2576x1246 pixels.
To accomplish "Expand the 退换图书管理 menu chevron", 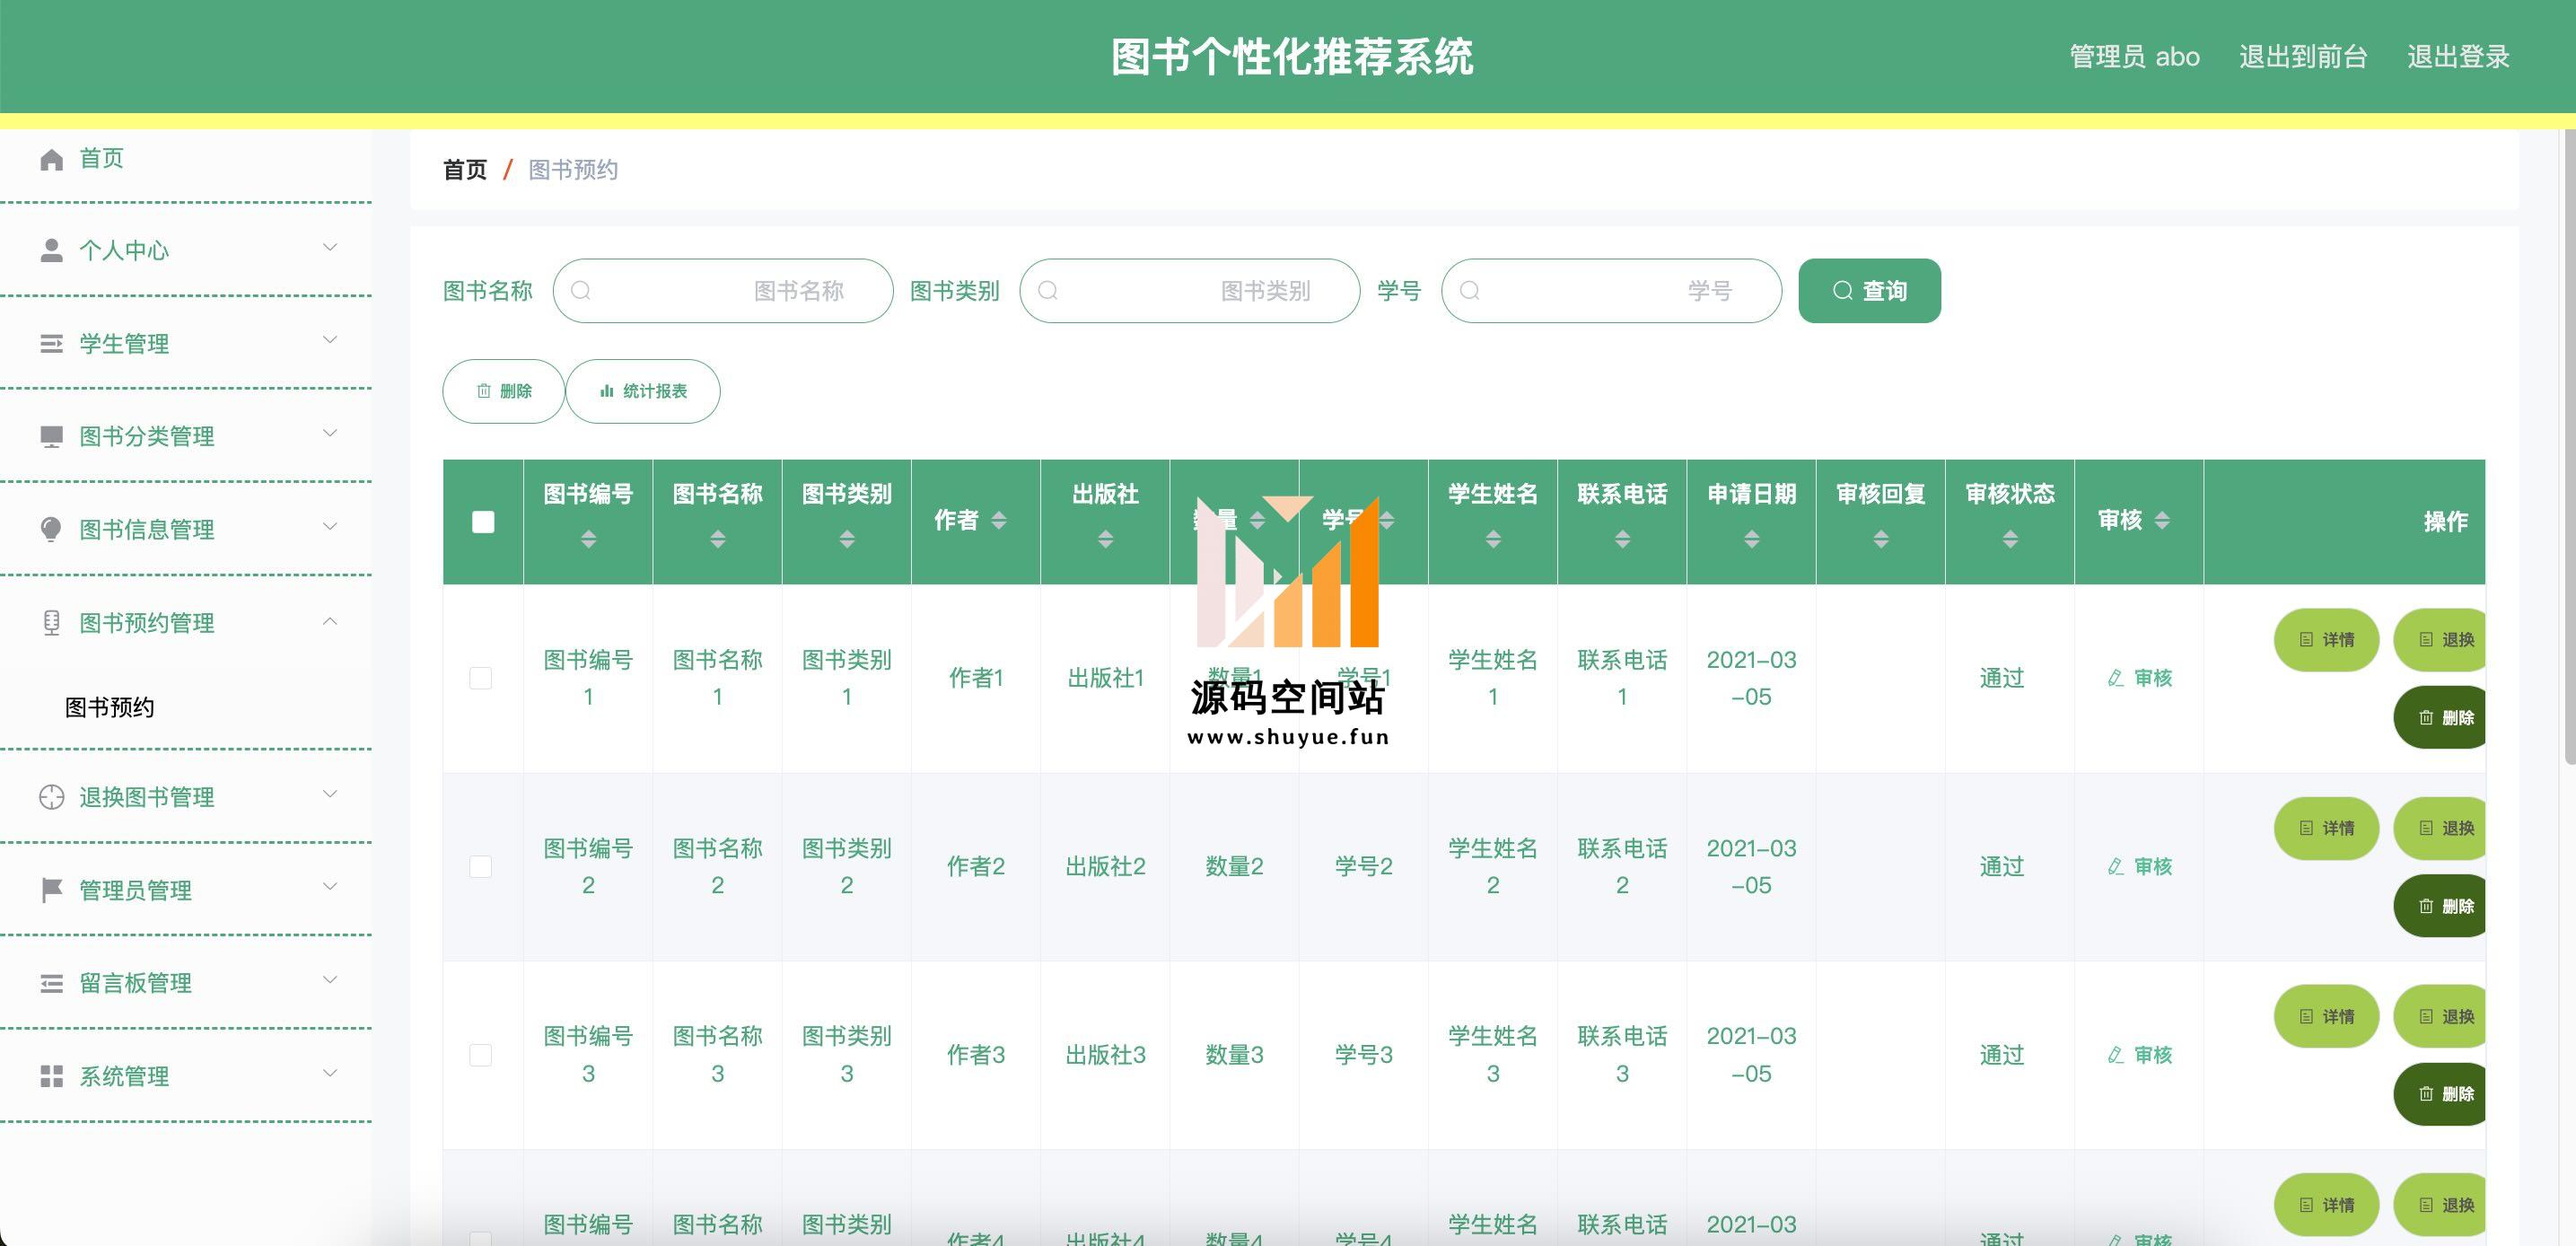I will point(330,794).
